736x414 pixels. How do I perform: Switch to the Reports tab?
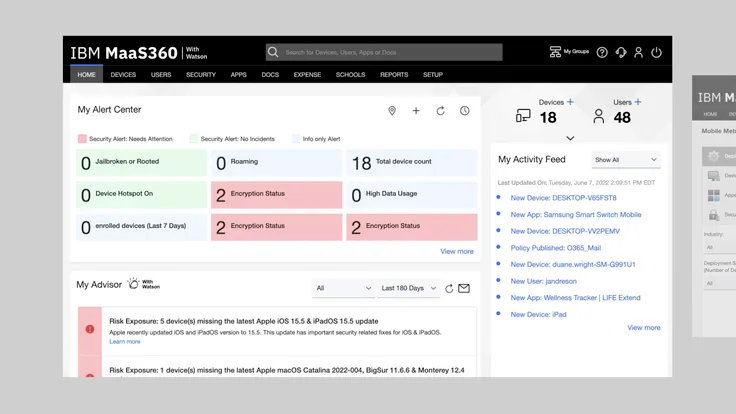[394, 75]
